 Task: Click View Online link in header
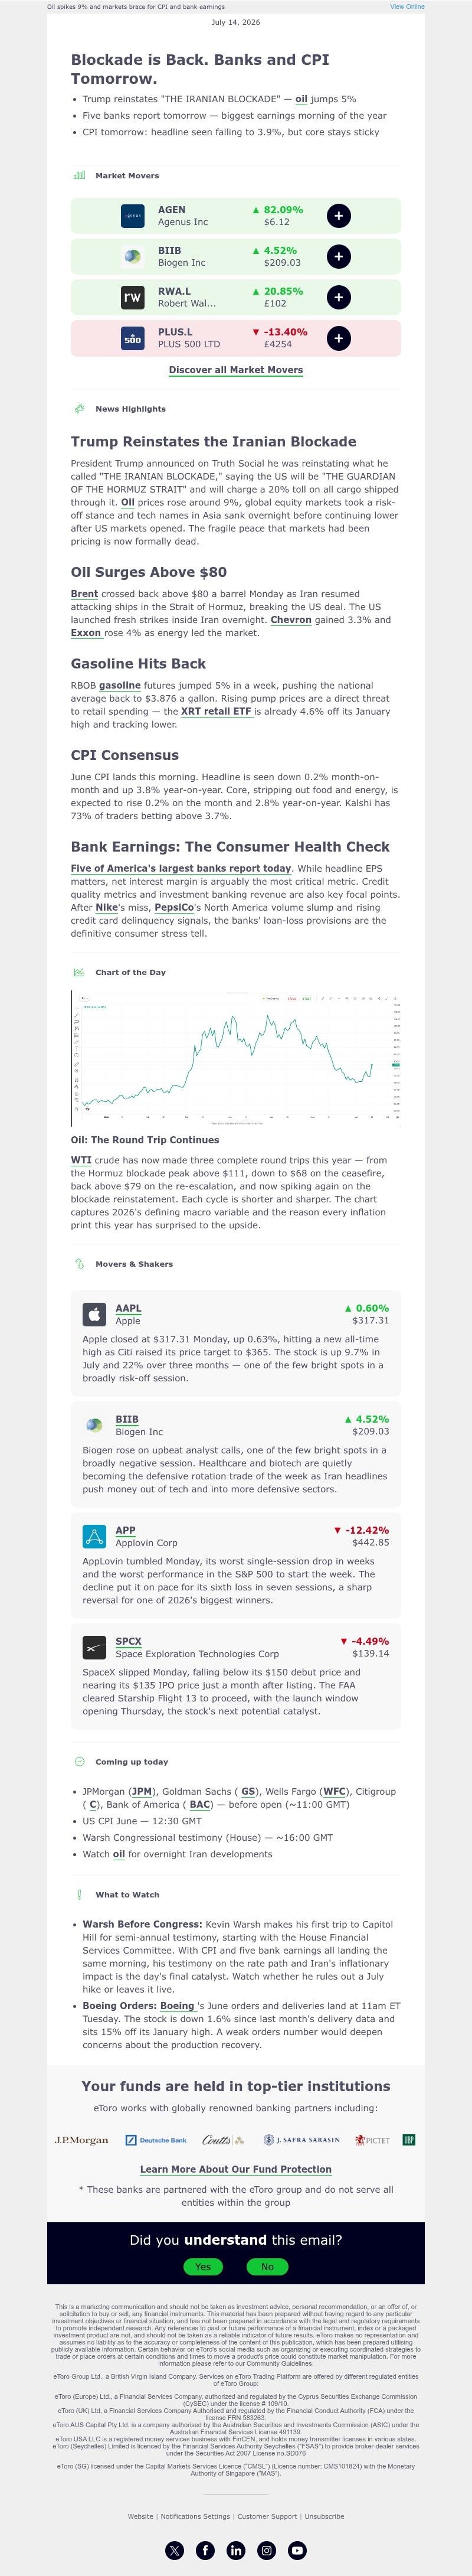(x=407, y=6)
